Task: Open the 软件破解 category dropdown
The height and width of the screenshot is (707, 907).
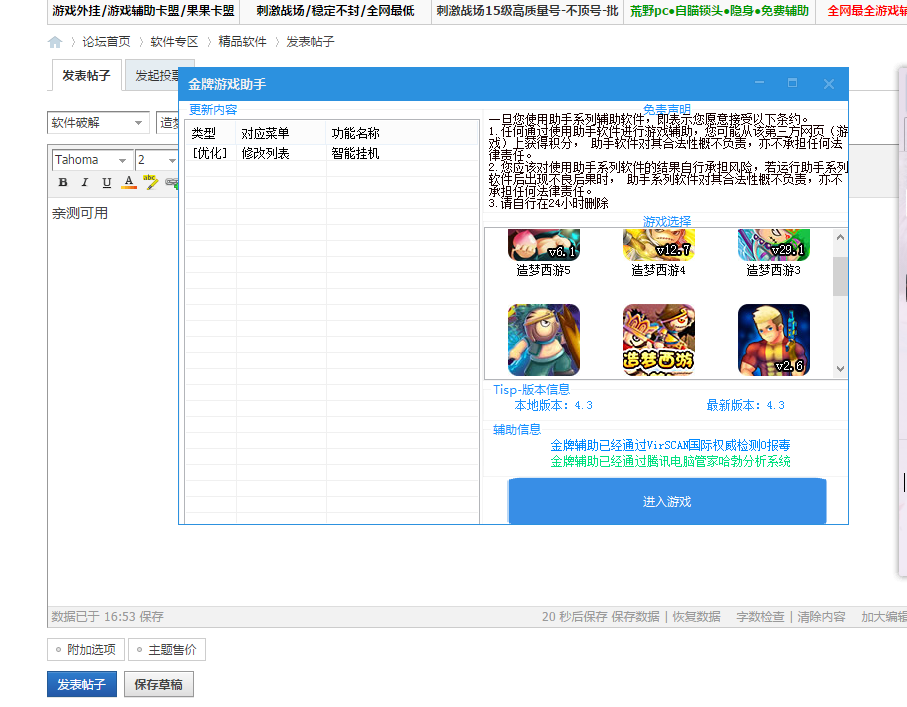Action: point(98,122)
